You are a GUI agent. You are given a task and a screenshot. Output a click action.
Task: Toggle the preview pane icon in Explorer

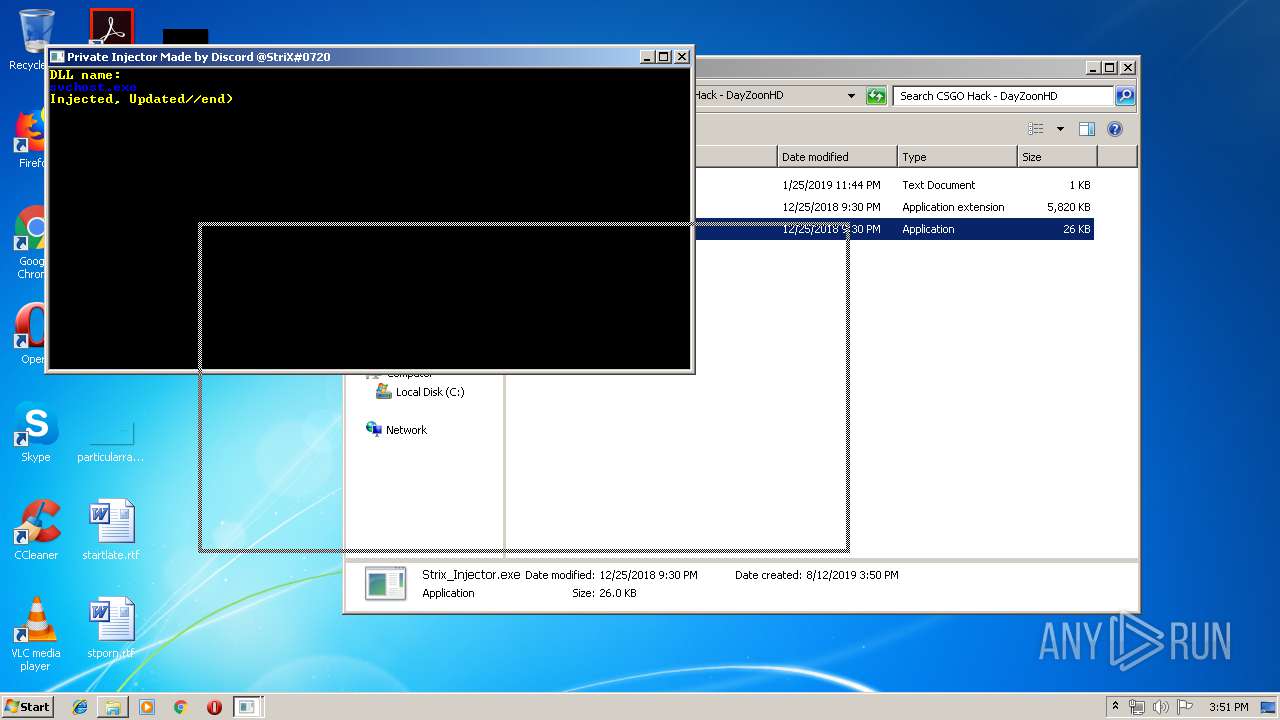point(1087,129)
